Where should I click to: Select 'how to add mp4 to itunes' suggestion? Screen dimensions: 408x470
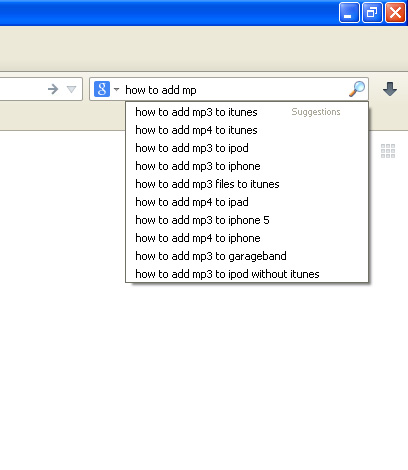[x=247, y=130]
